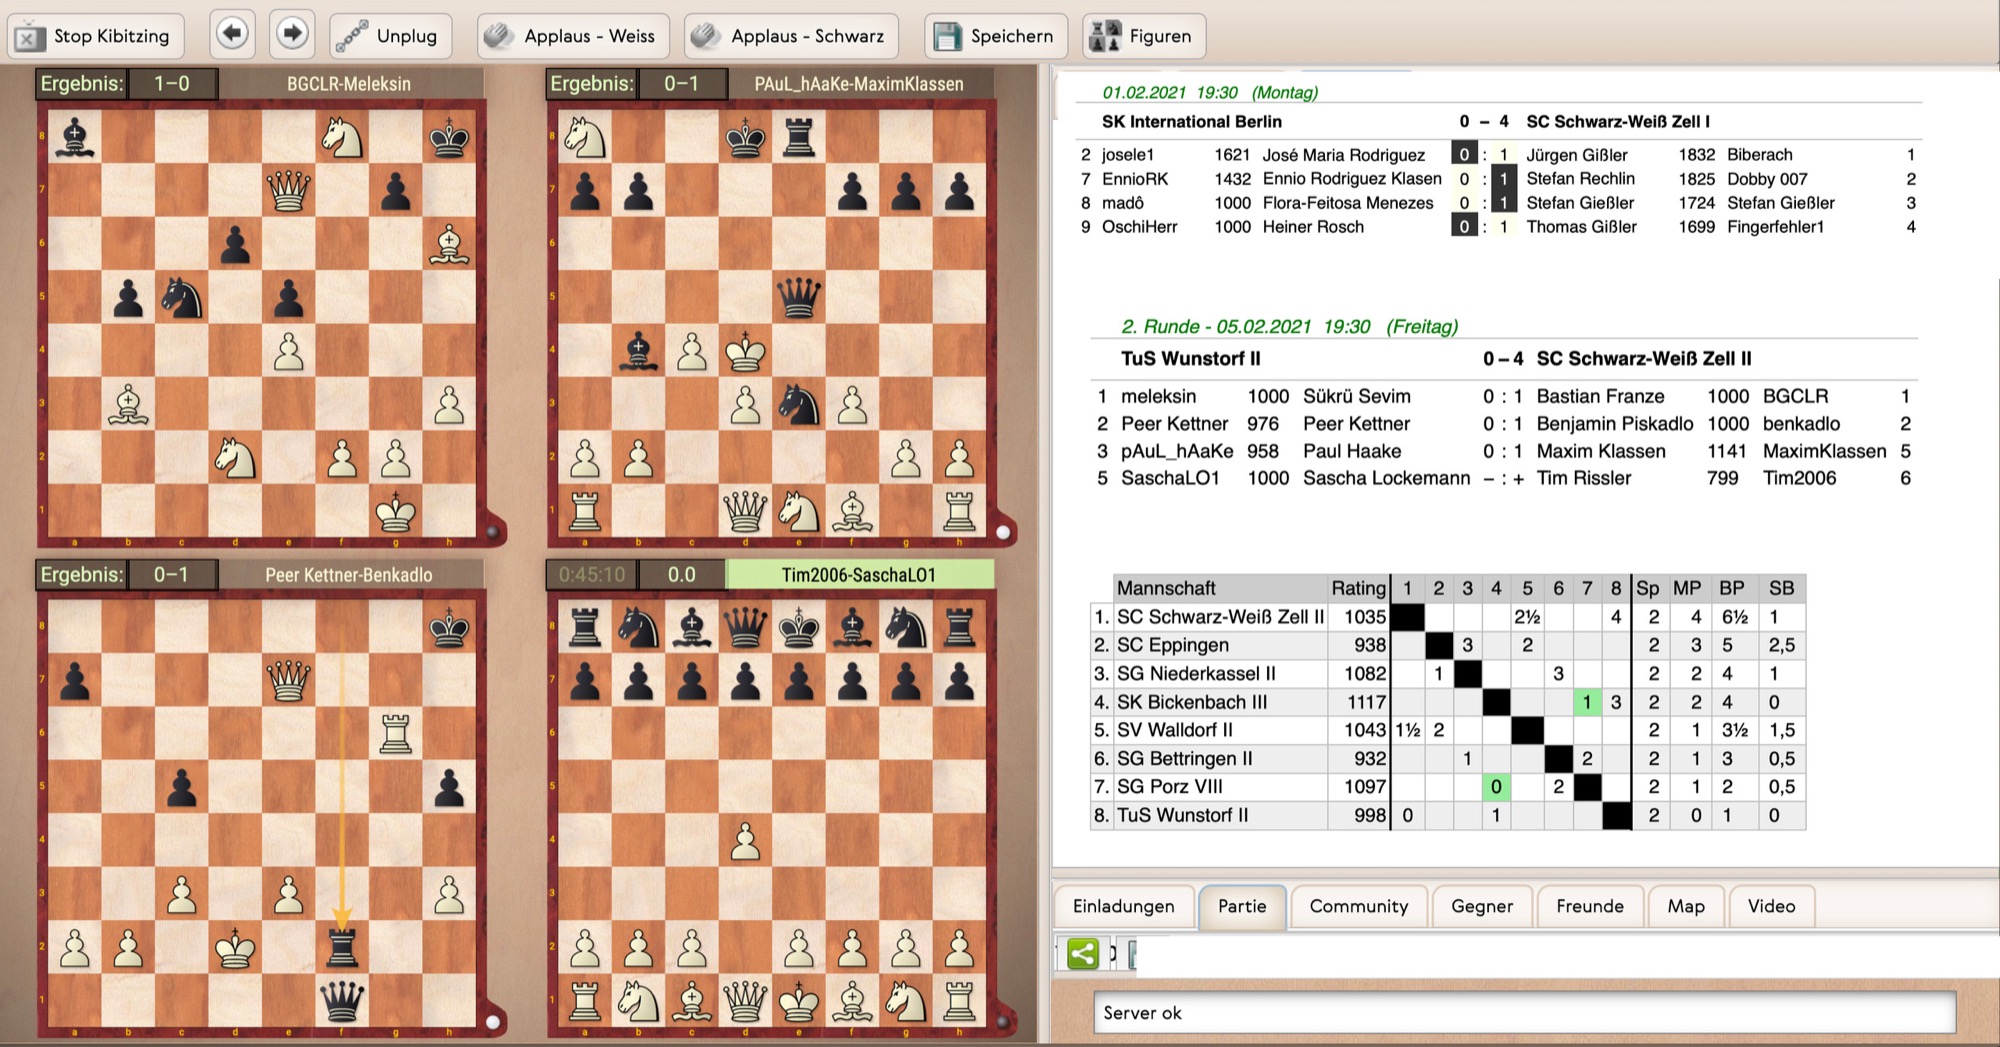The image size is (2000, 1047).
Task: Open the Map tab
Action: (x=1685, y=906)
